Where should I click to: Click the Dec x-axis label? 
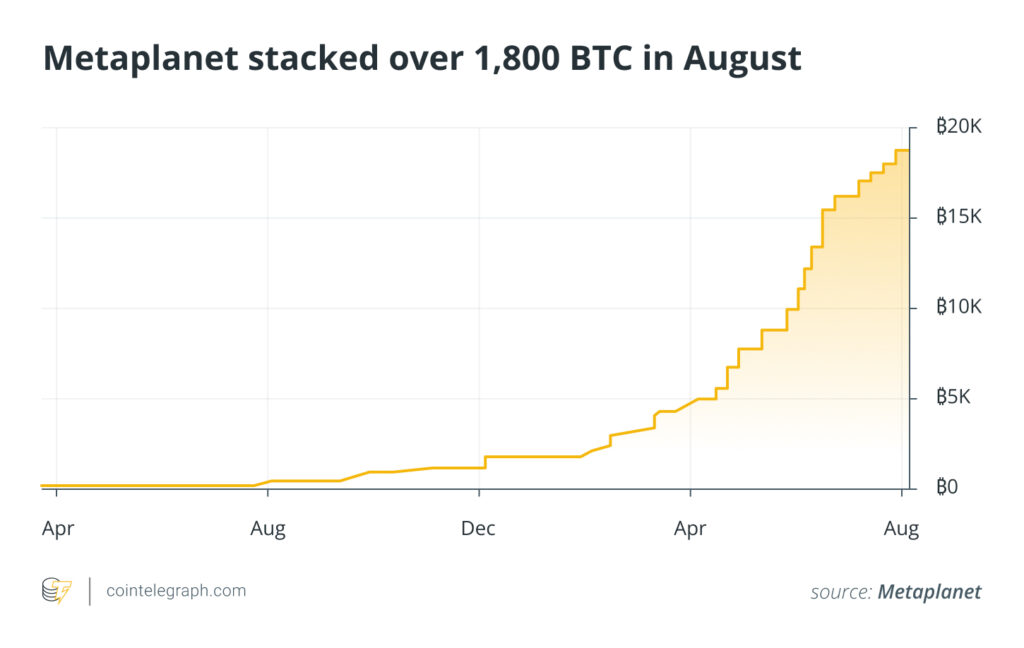click(x=478, y=529)
